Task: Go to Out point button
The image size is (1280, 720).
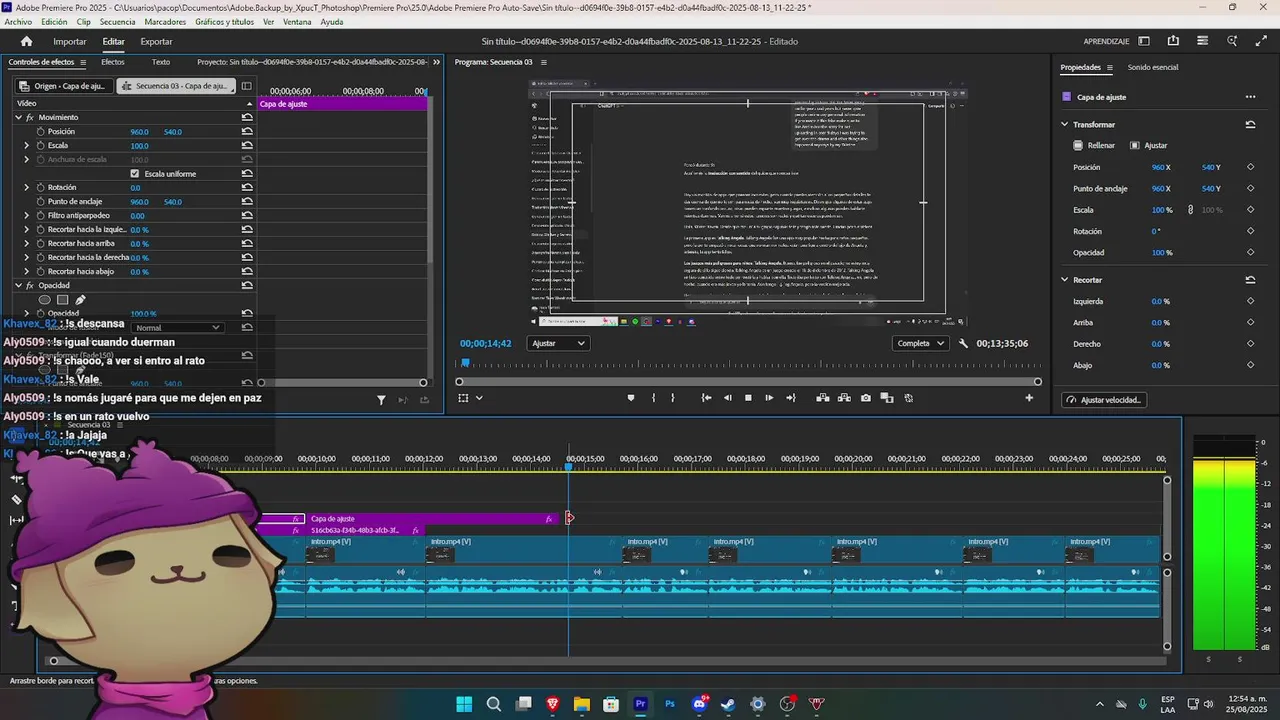Action: [x=791, y=398]
